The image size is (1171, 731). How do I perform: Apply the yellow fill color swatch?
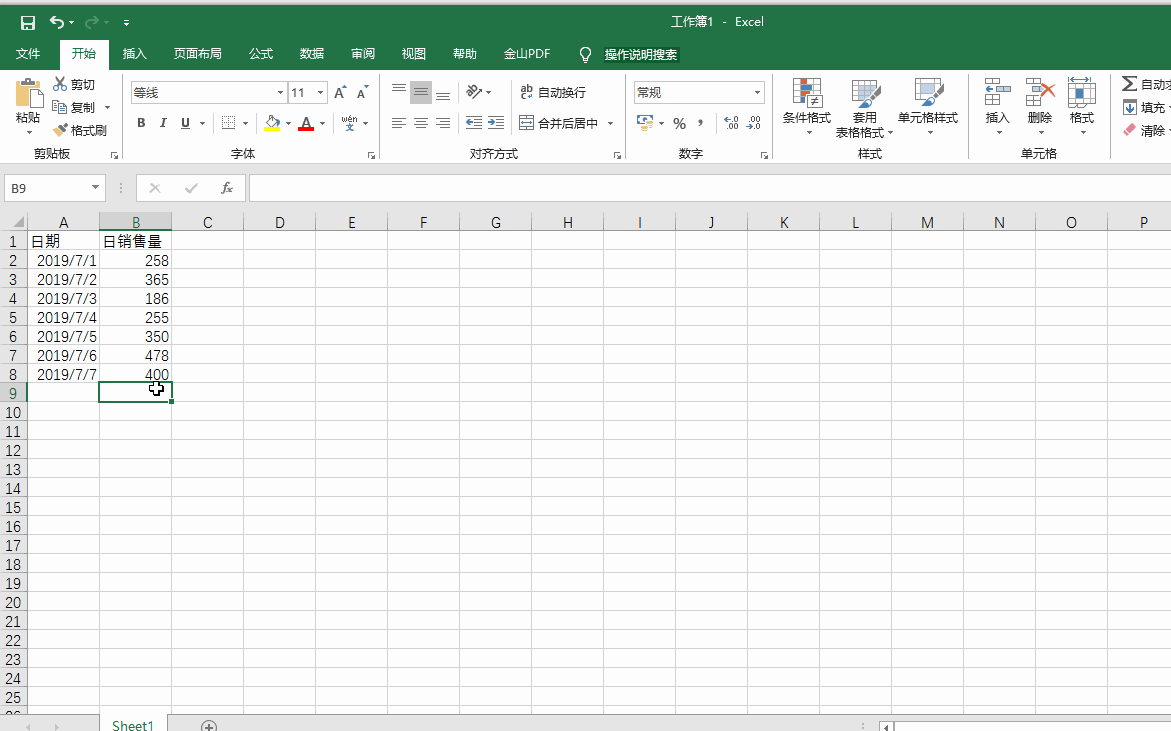coord(272,123)
